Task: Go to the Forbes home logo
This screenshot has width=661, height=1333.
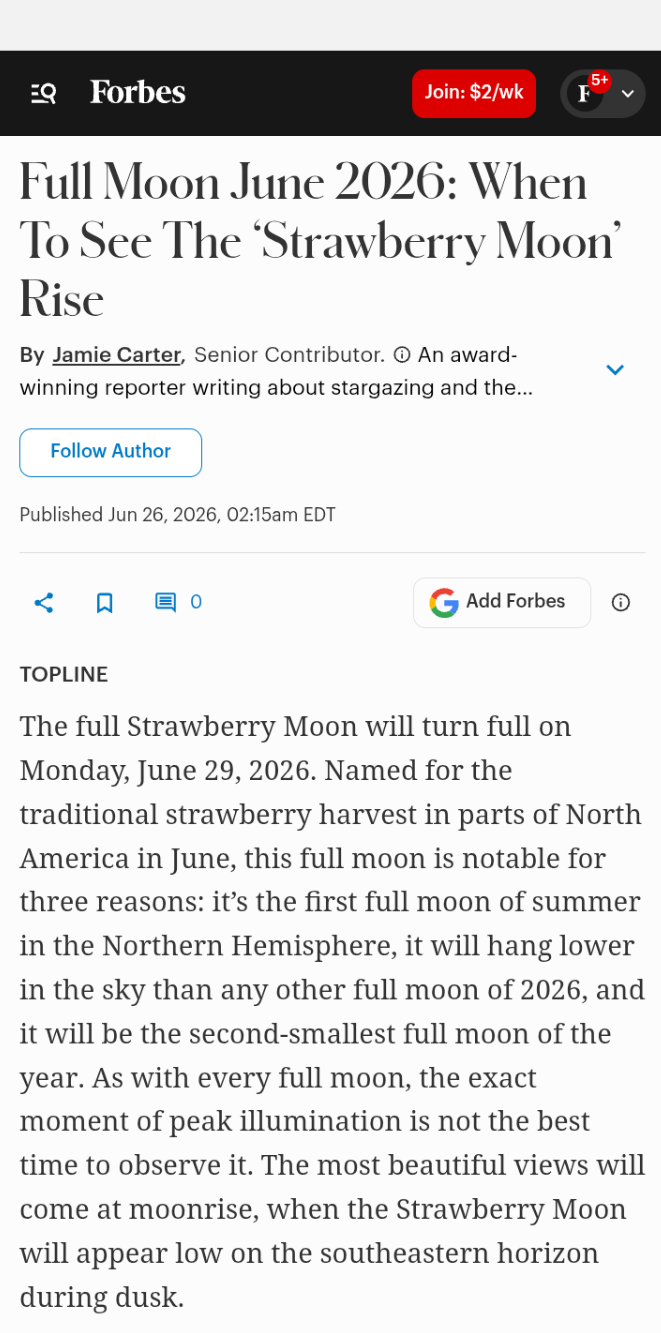Action: pyautogui.click(x=138, y=93)
